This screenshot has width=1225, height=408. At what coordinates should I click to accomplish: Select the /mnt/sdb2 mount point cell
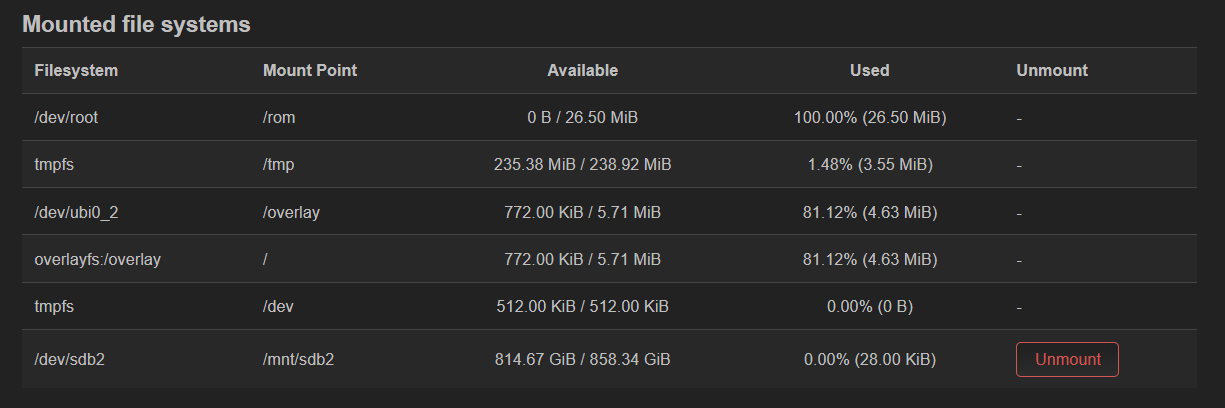click(298, 359)
